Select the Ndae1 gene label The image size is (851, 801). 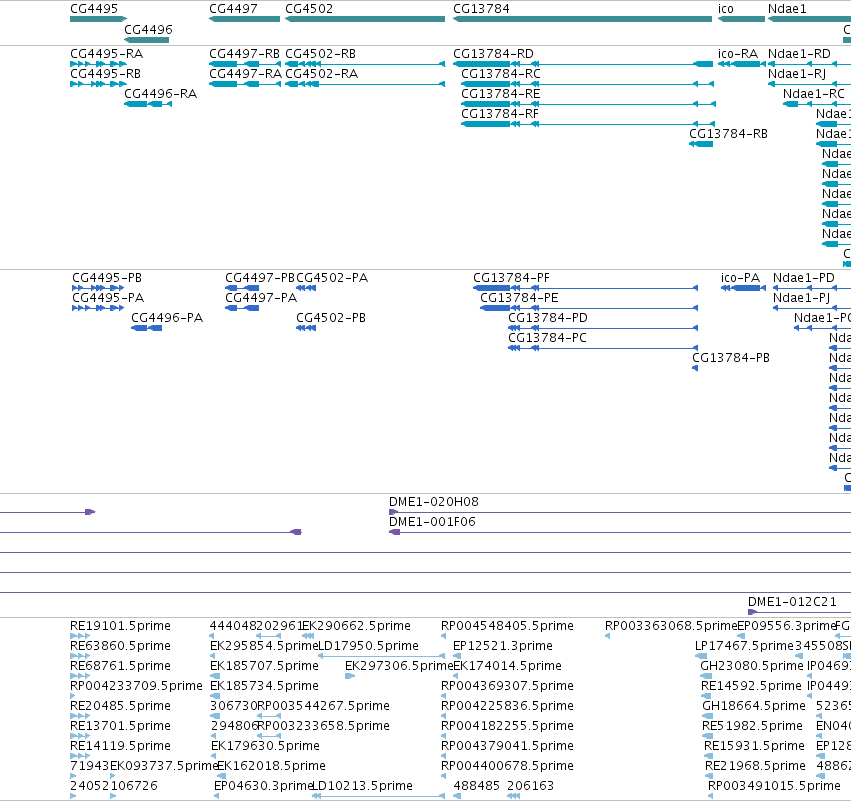pos(787,9)
